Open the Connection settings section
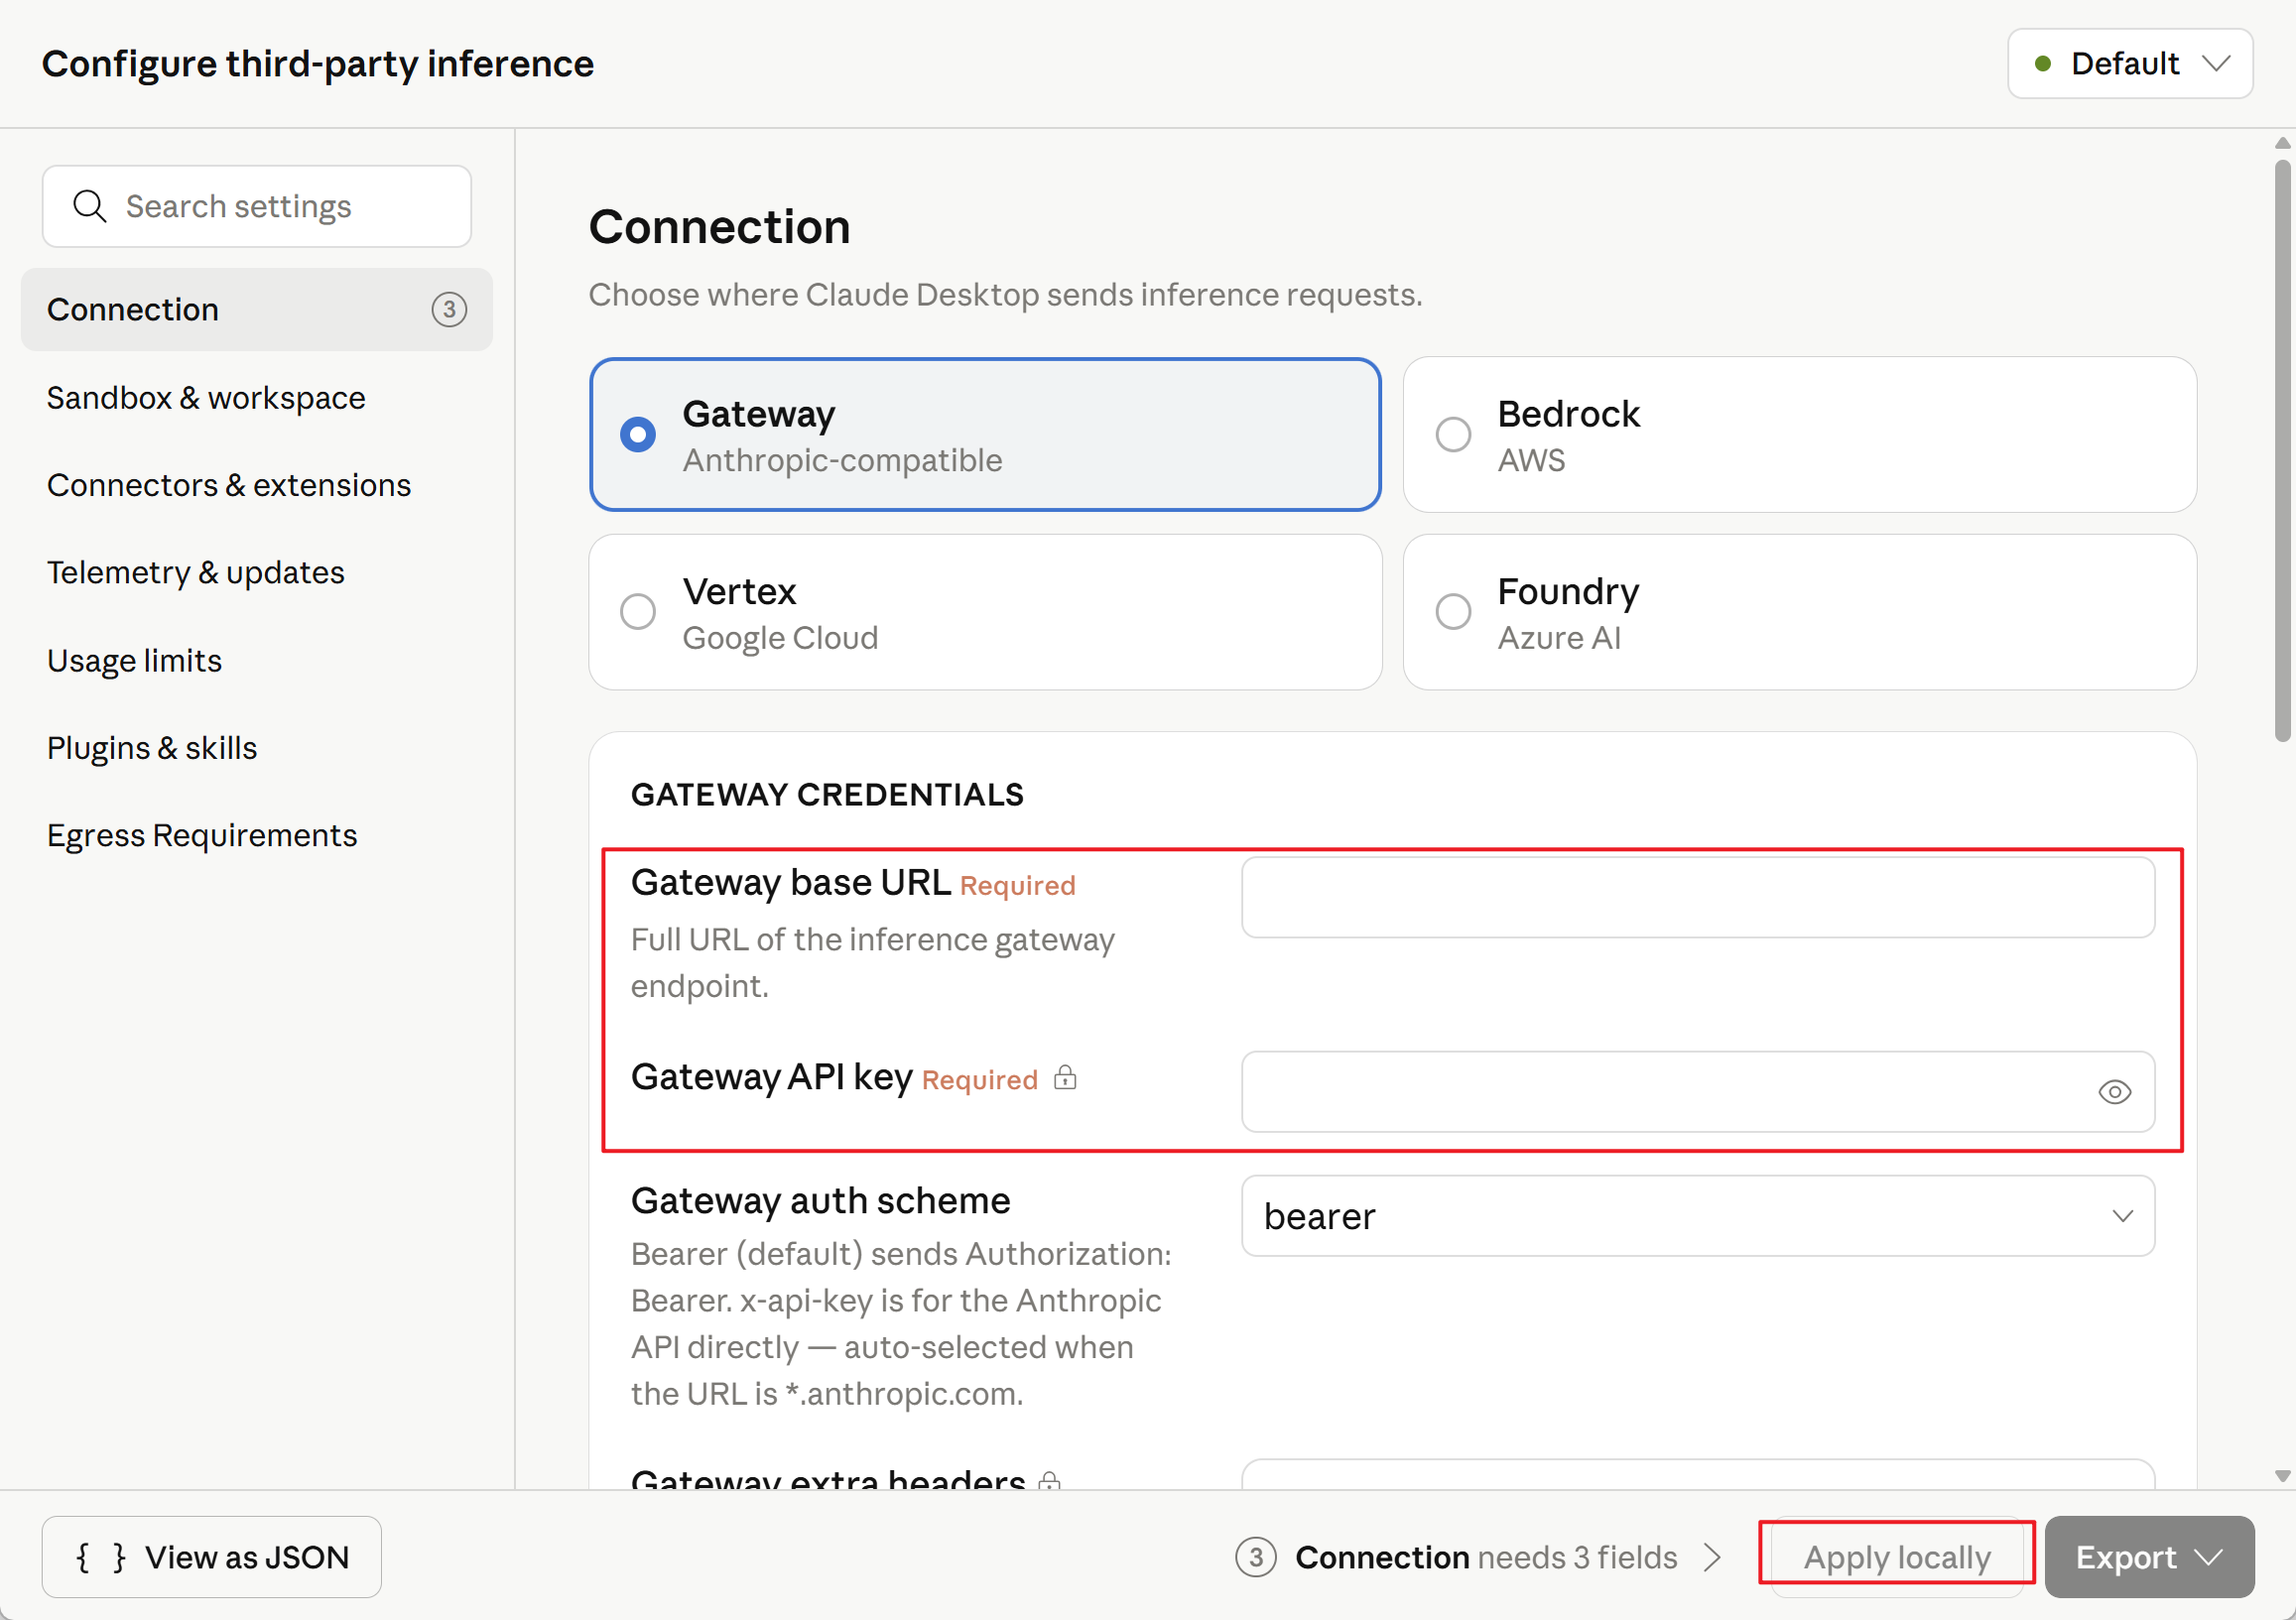Image resolution: width=2296 pixels, height=1620 pixels. [x=257, y=309]
